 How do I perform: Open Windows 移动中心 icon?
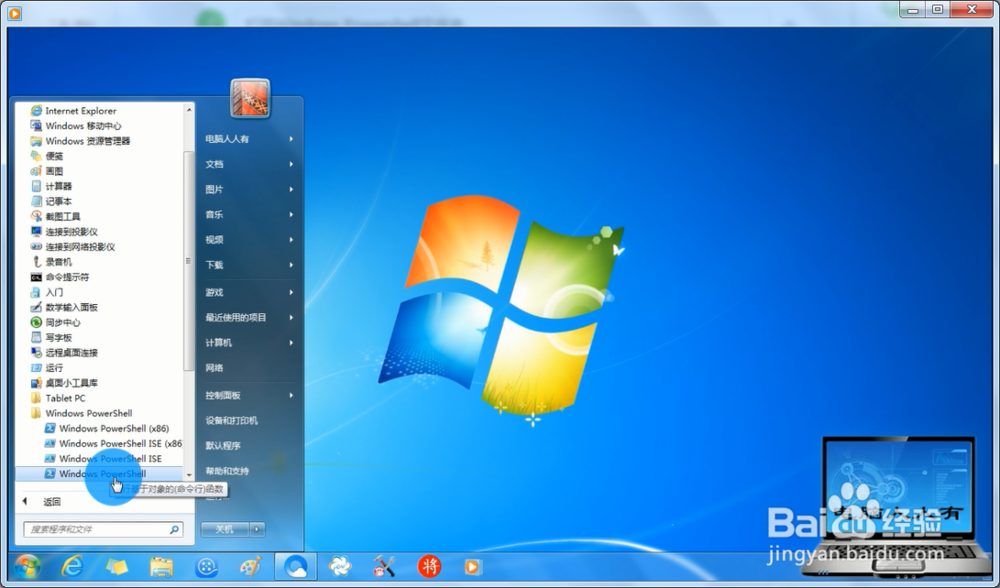point(36,126)
